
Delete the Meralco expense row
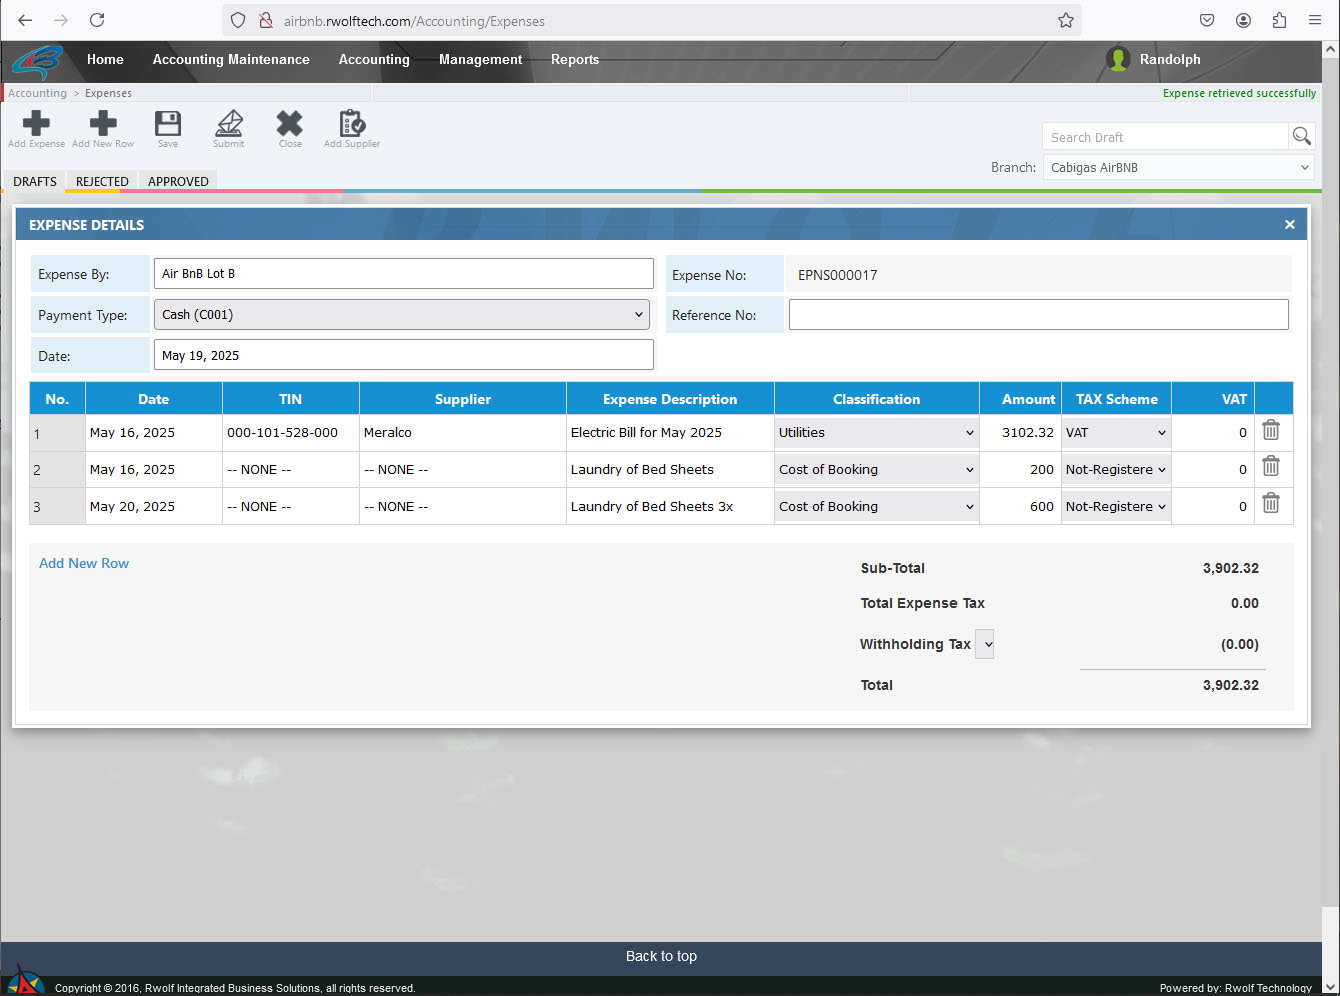[x=1270, y=430]
